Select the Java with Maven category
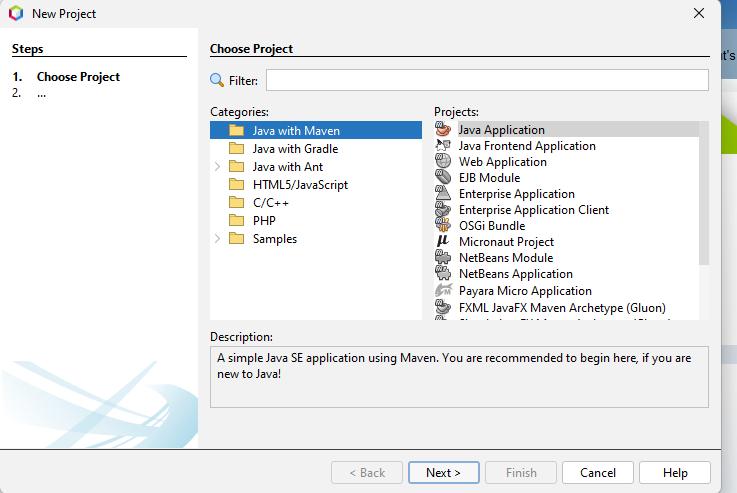This screenshot has height=493, width=737. tap(316, 130)
